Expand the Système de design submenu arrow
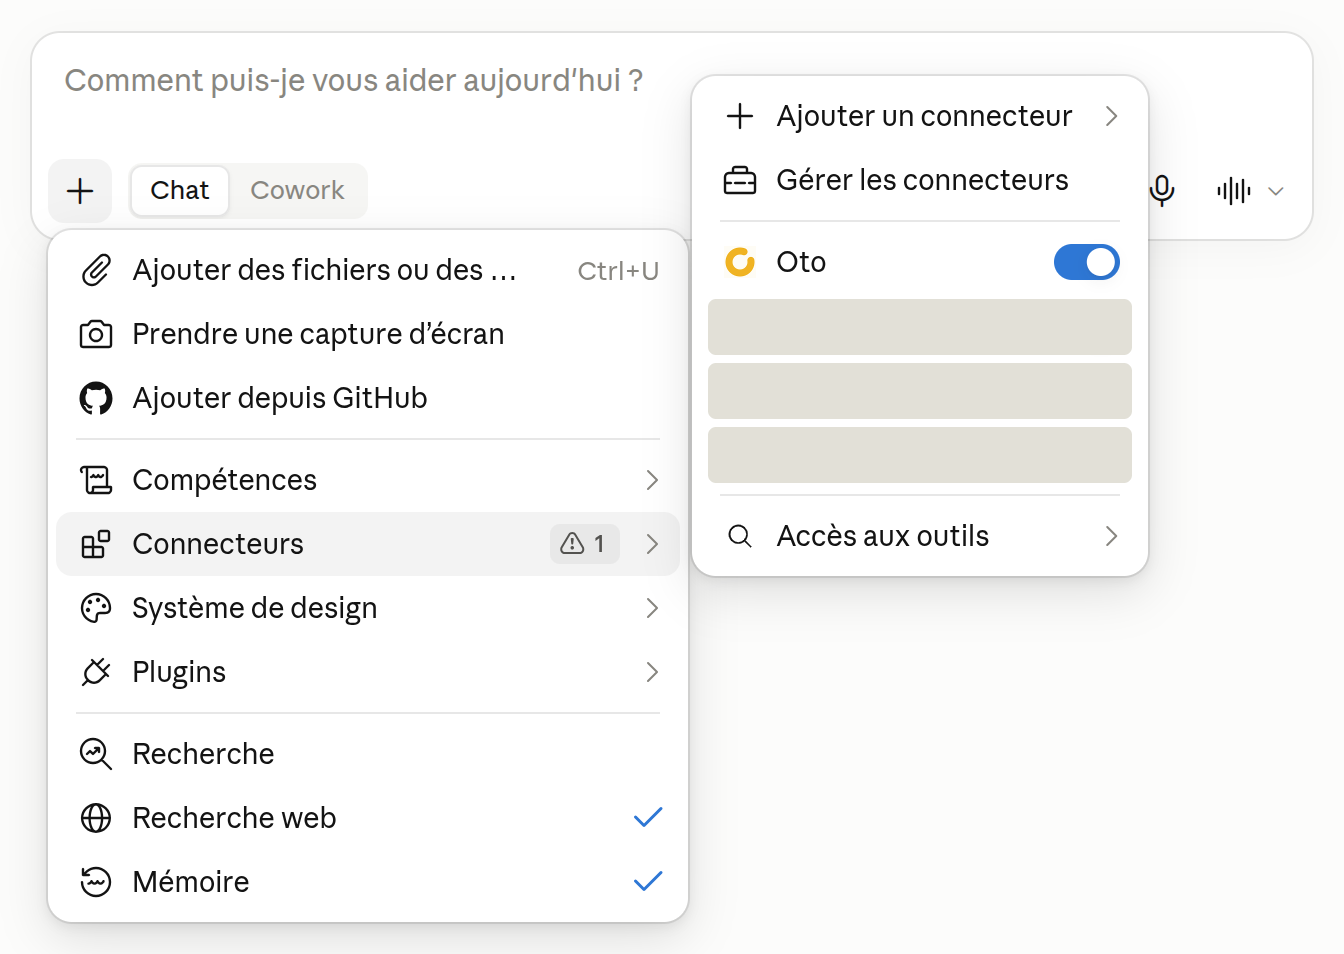The height and width of the screenshot is (954, 1344). (652, 608)
